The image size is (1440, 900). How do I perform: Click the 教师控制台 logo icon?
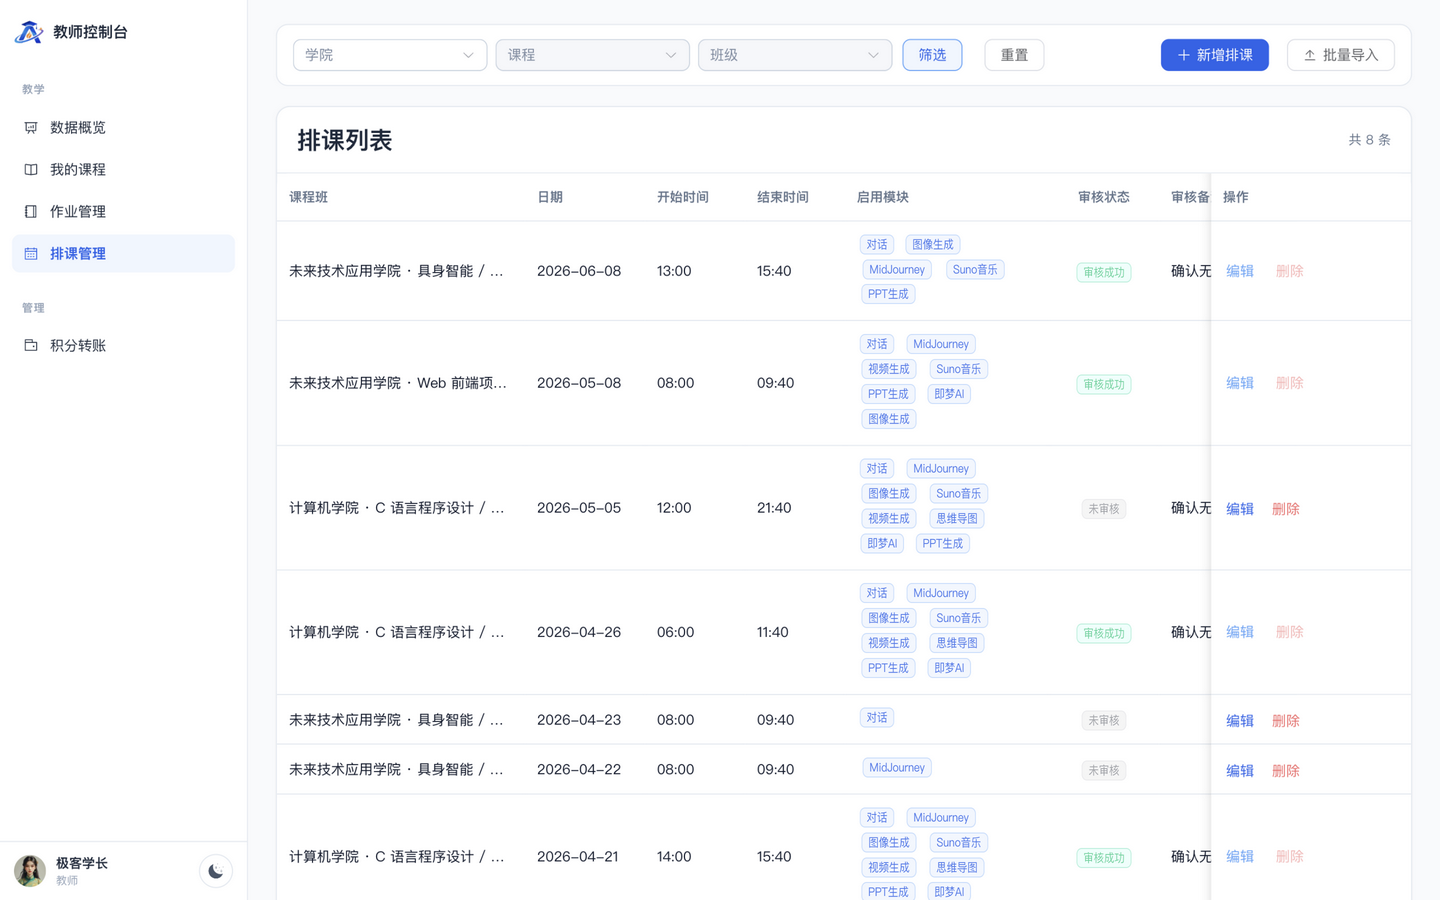pos(29,32)
